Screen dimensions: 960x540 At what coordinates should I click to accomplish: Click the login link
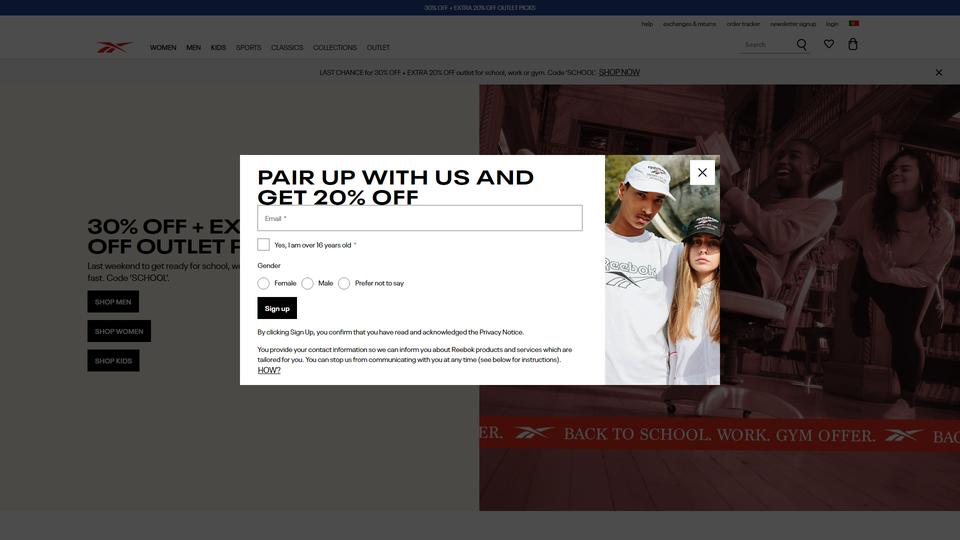[x=832, y=24]
